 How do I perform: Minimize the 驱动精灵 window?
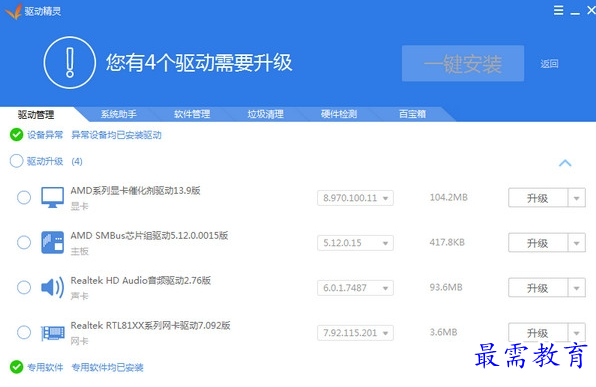pyautogui.click(x=575, y=13)
